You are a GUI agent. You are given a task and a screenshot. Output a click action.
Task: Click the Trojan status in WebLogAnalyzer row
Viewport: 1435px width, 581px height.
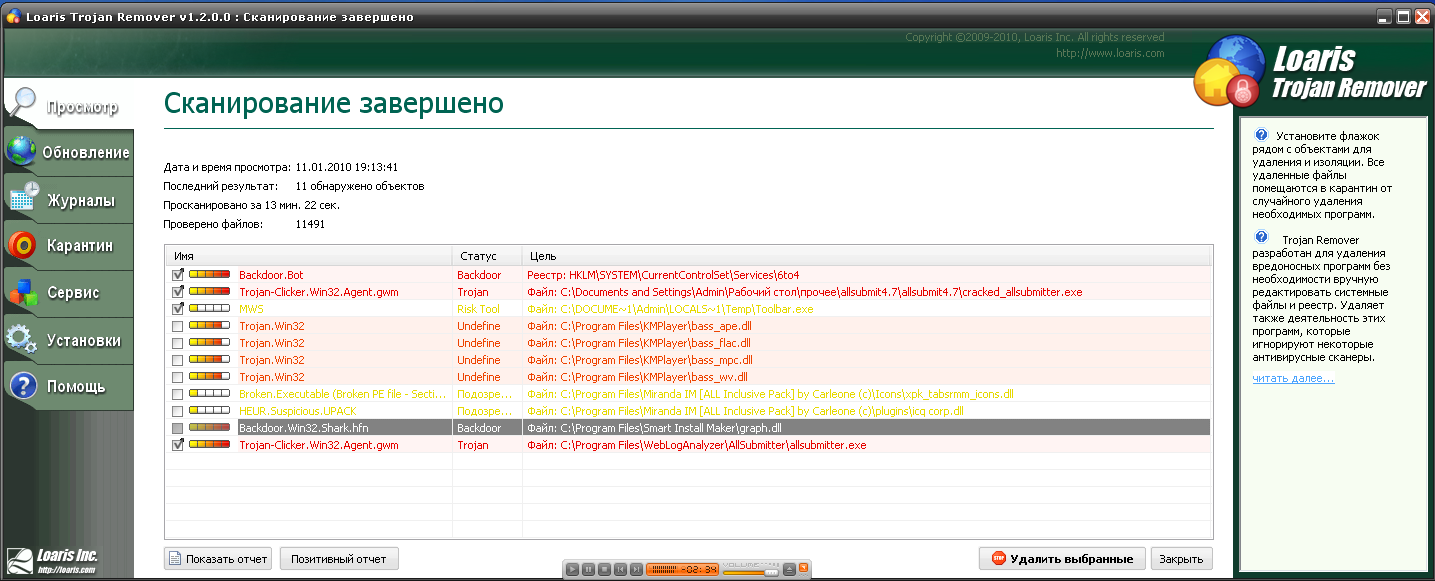(473, 445)
